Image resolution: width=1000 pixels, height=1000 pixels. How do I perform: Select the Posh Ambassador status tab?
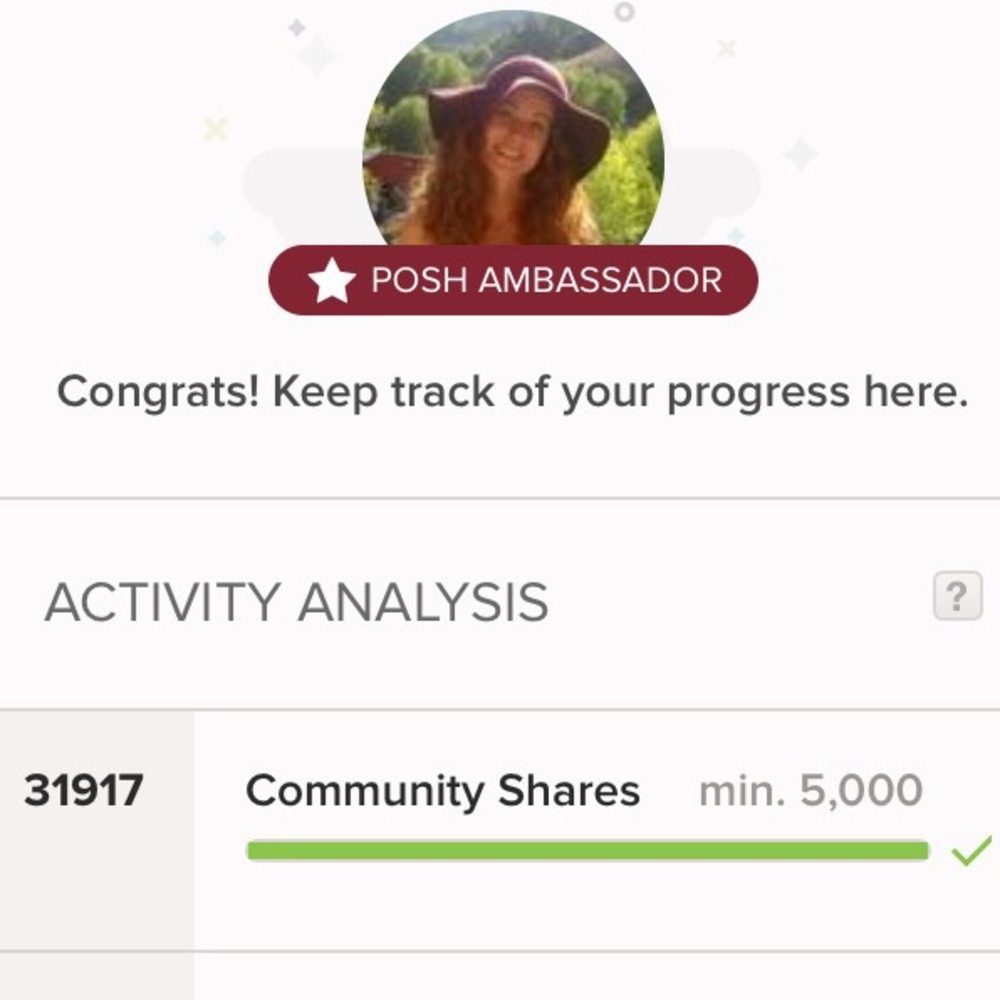(x=515, y=278)
